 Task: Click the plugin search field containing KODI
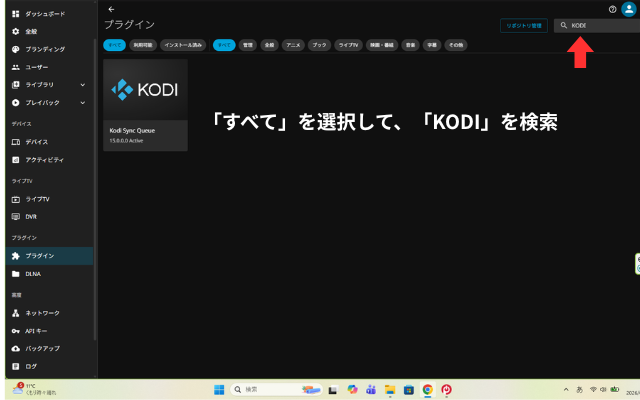(x=600, y=25)
